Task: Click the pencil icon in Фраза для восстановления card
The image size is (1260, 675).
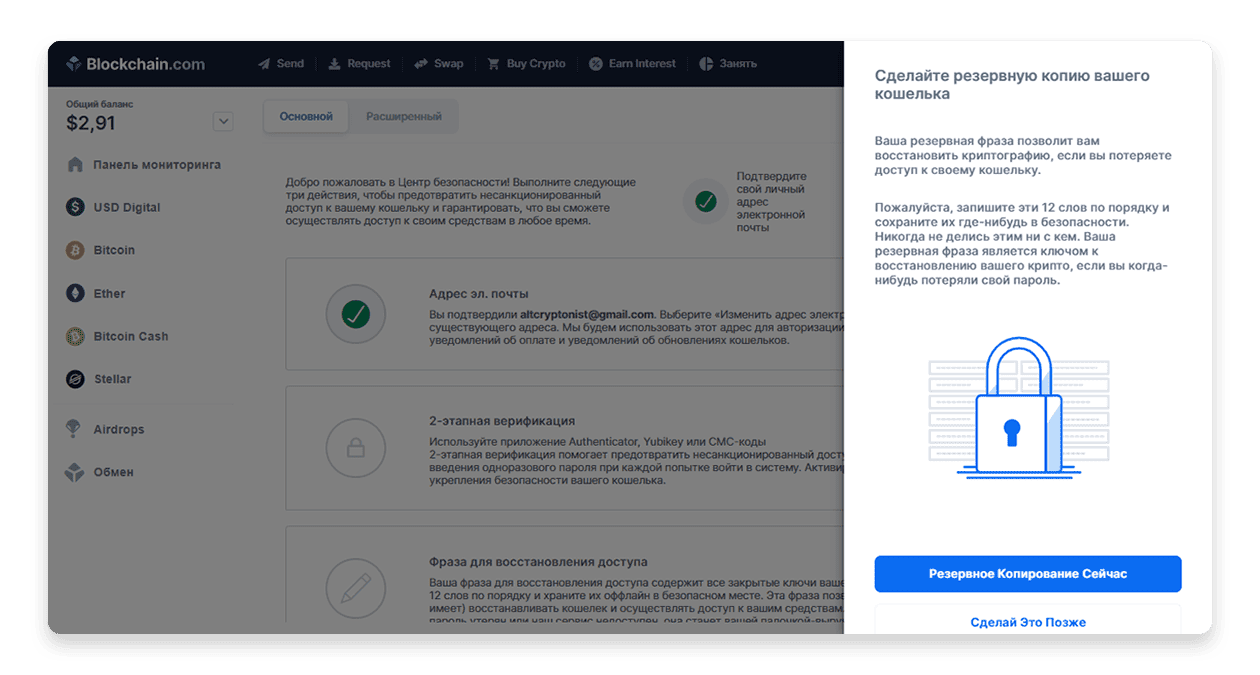Action: [x=355, y=589]
